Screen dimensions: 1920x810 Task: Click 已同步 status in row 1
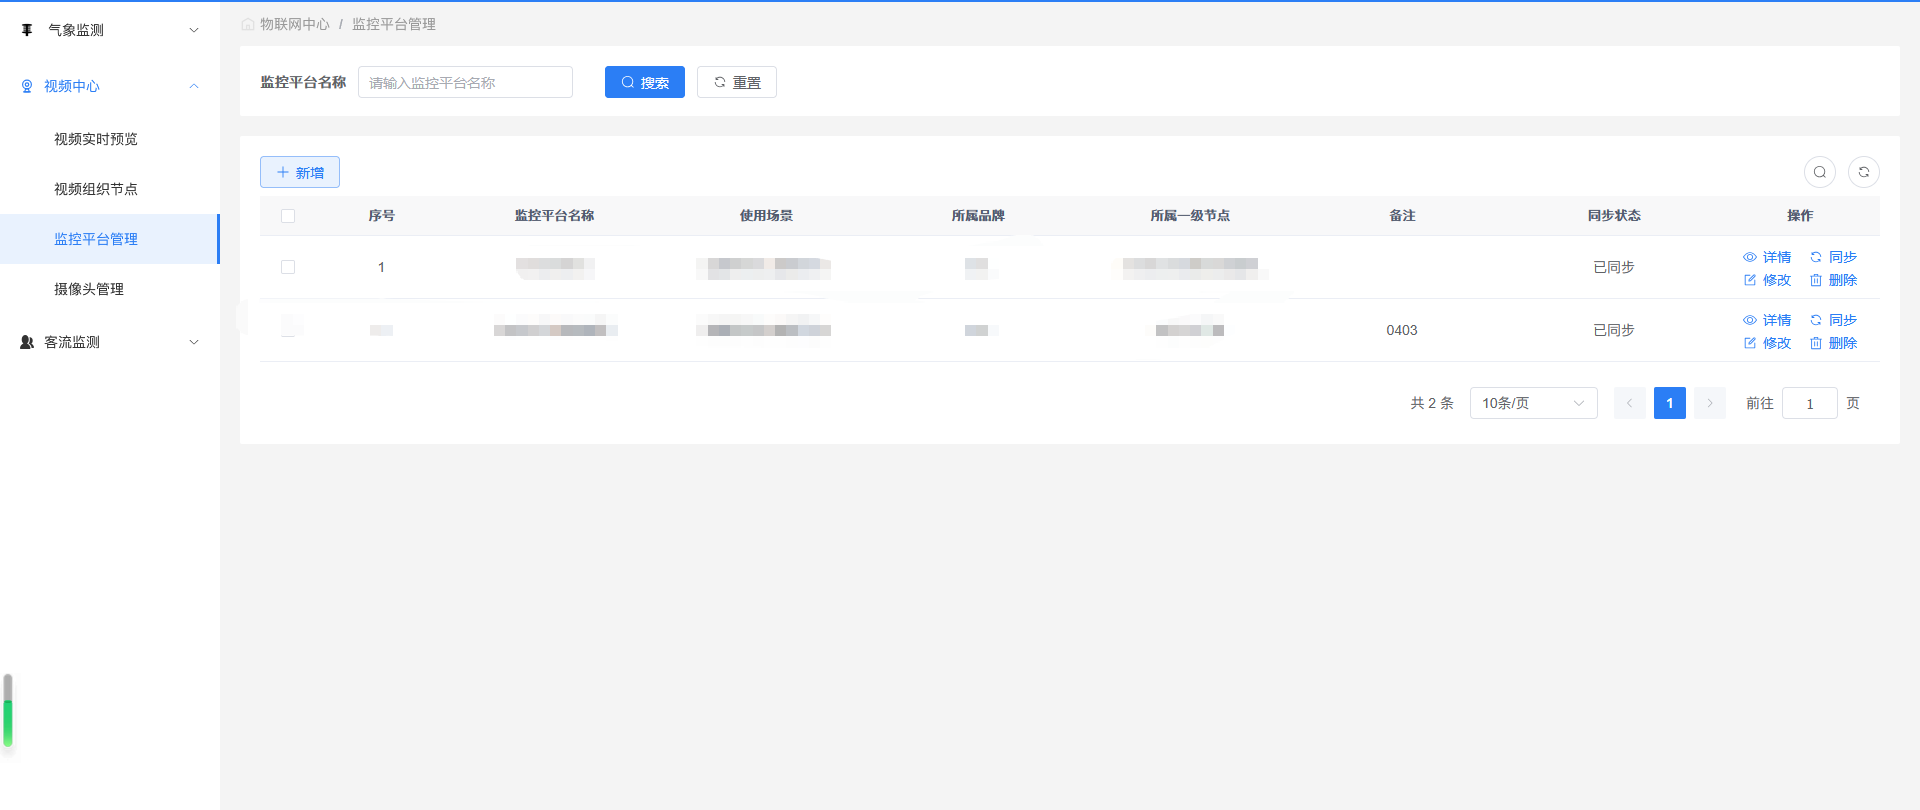(1614, 267)
